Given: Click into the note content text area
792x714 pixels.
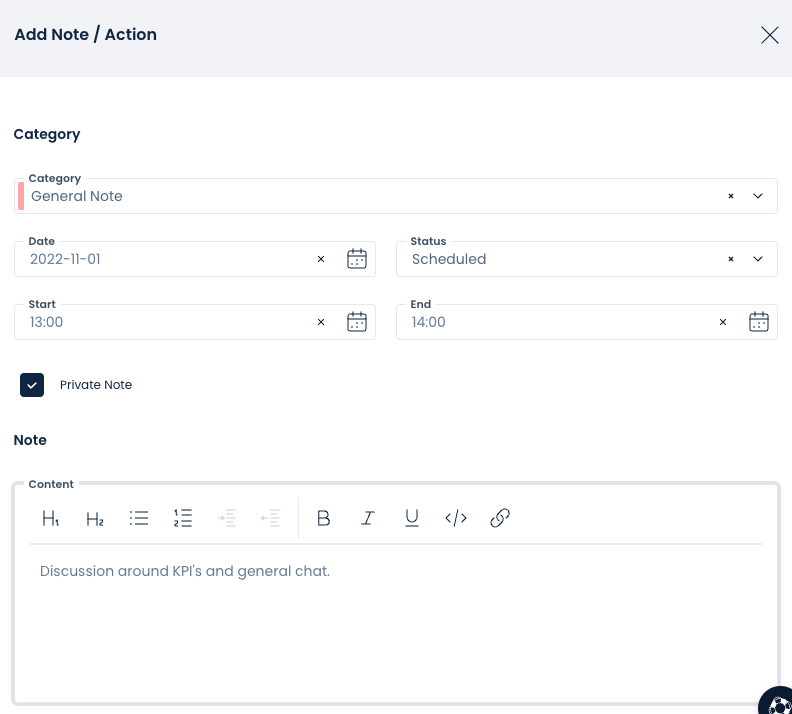Looking at the screenshot, I should tap(395, 620).
